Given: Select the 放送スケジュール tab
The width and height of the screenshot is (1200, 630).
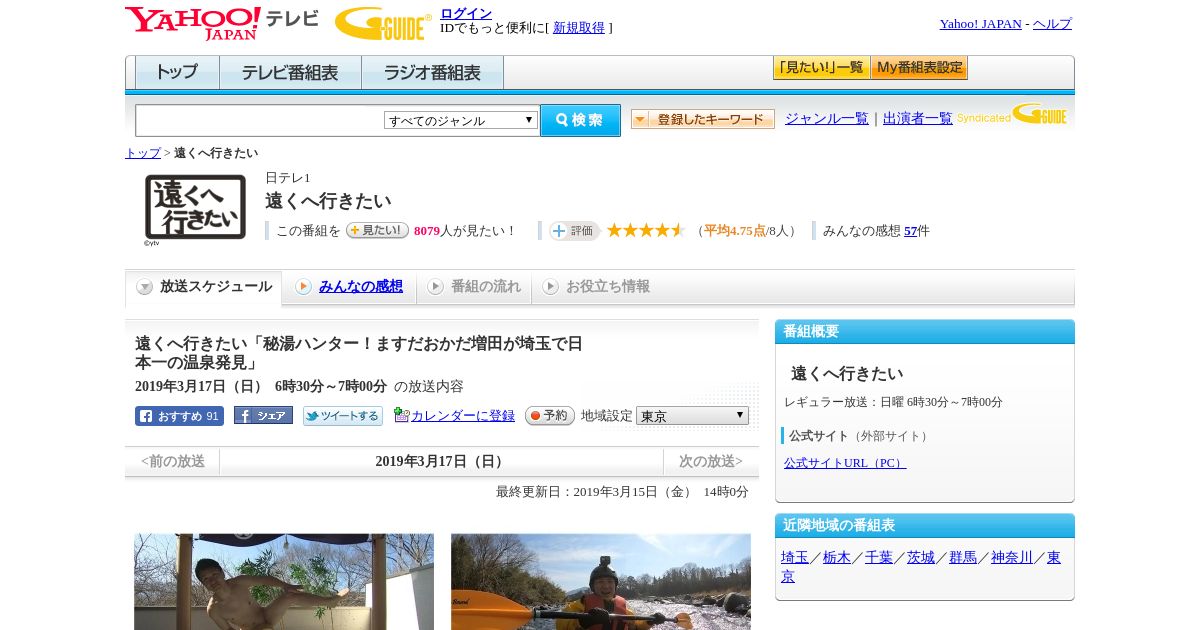Looking at the screenshot, I should point(204,287).
